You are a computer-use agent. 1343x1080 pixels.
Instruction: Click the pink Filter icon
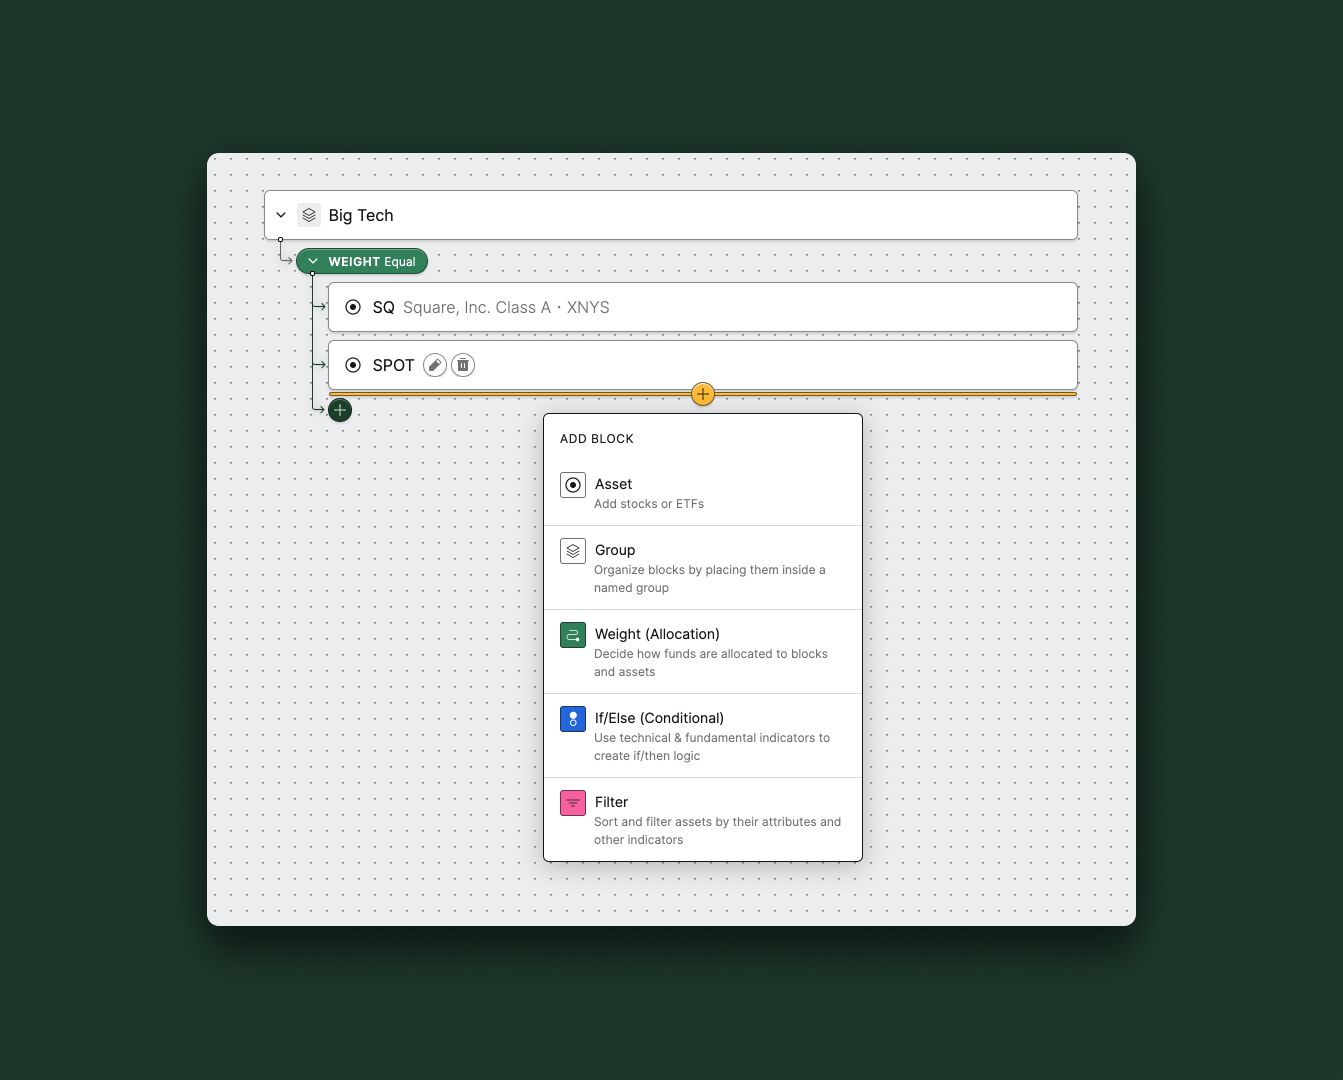pos(573,803)
